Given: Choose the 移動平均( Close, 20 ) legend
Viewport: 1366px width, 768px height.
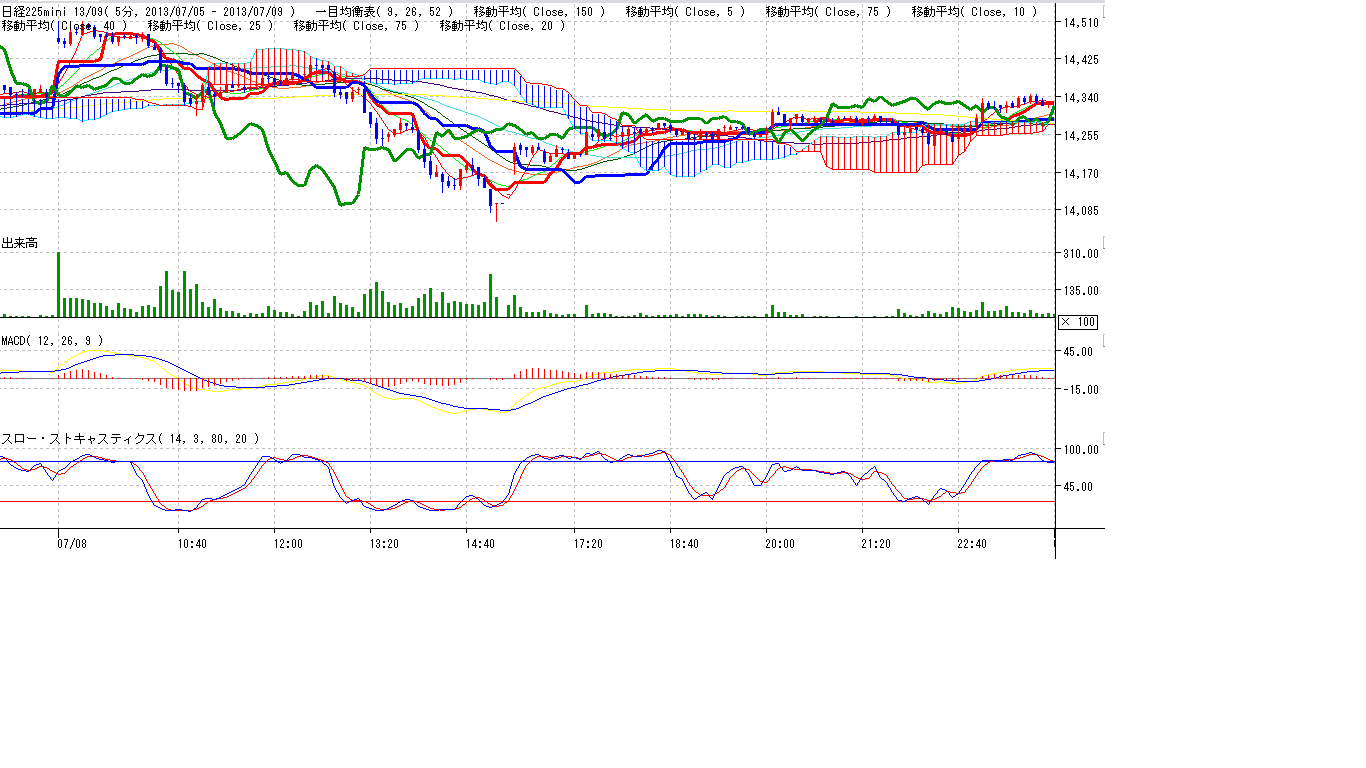Looking at the screenshot, I should 502,26.
